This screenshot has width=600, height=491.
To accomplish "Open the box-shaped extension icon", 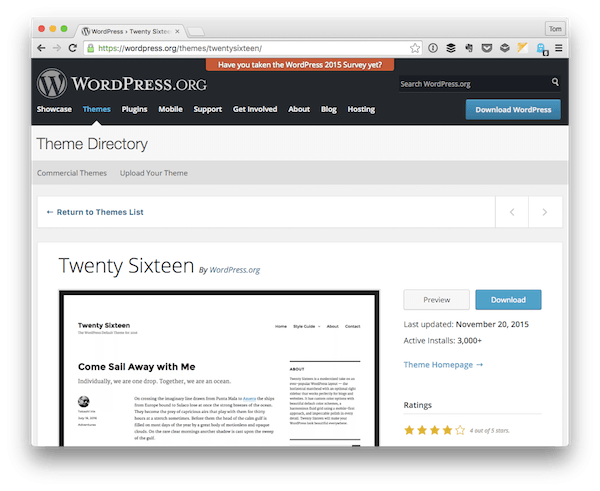I will 505,48.
